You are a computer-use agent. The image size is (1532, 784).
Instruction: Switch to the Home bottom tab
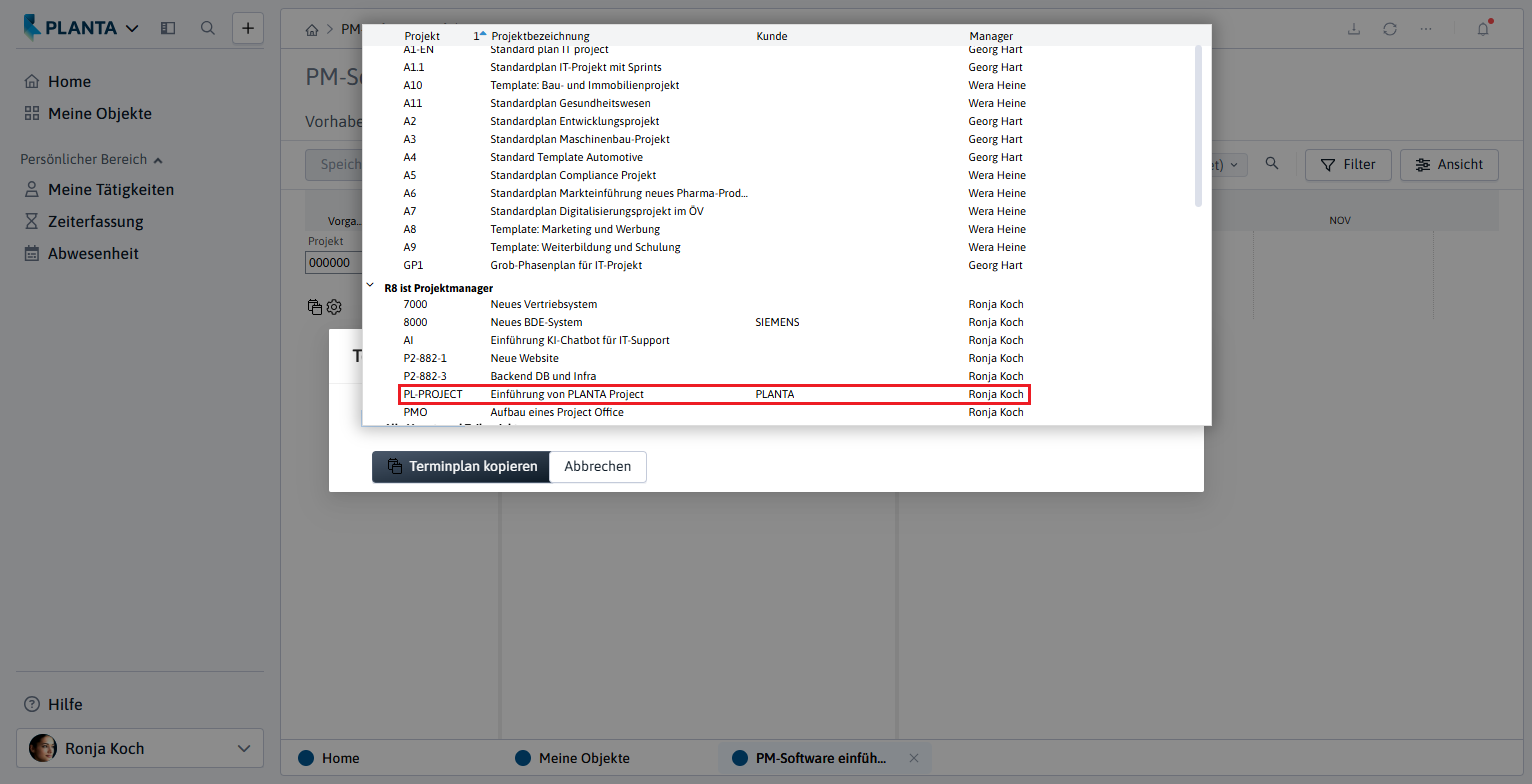coord(329,758)
